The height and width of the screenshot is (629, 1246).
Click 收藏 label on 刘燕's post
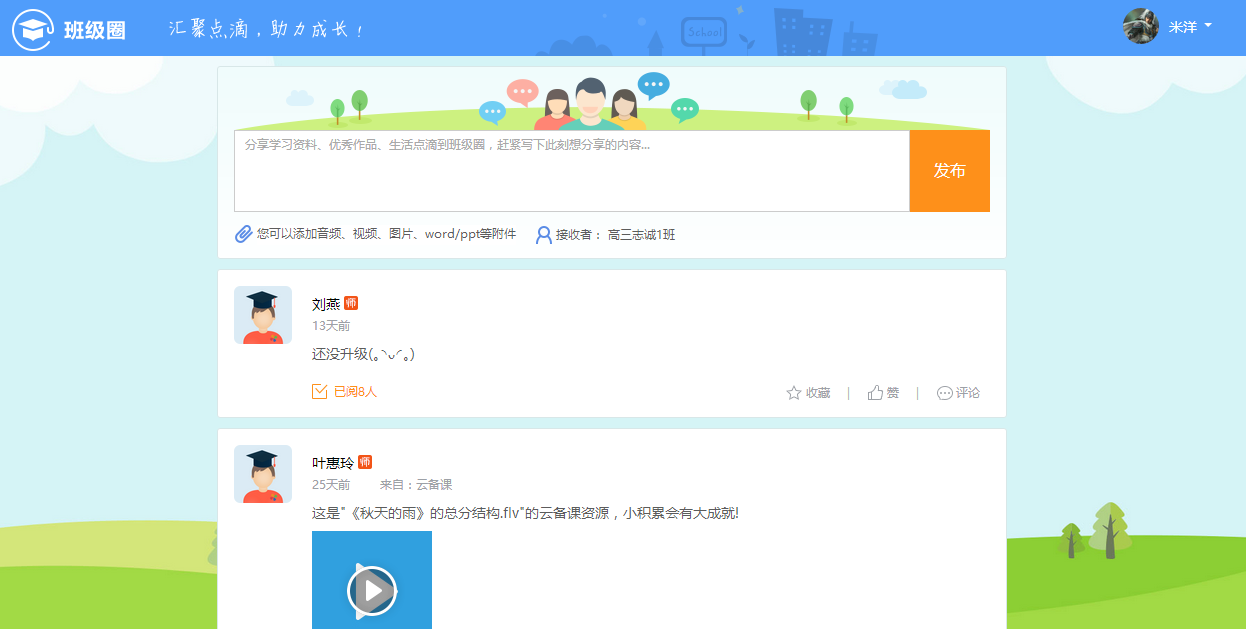(x=818, y=393)
